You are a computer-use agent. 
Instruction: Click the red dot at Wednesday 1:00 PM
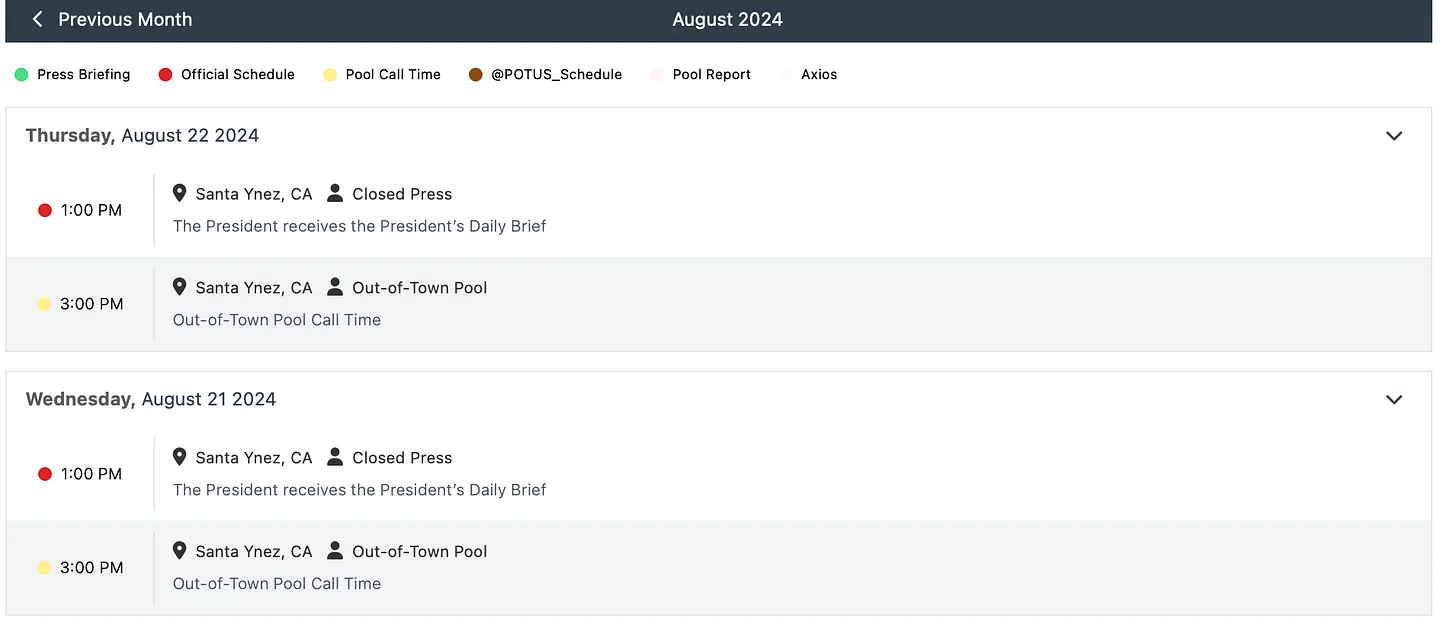44,474
